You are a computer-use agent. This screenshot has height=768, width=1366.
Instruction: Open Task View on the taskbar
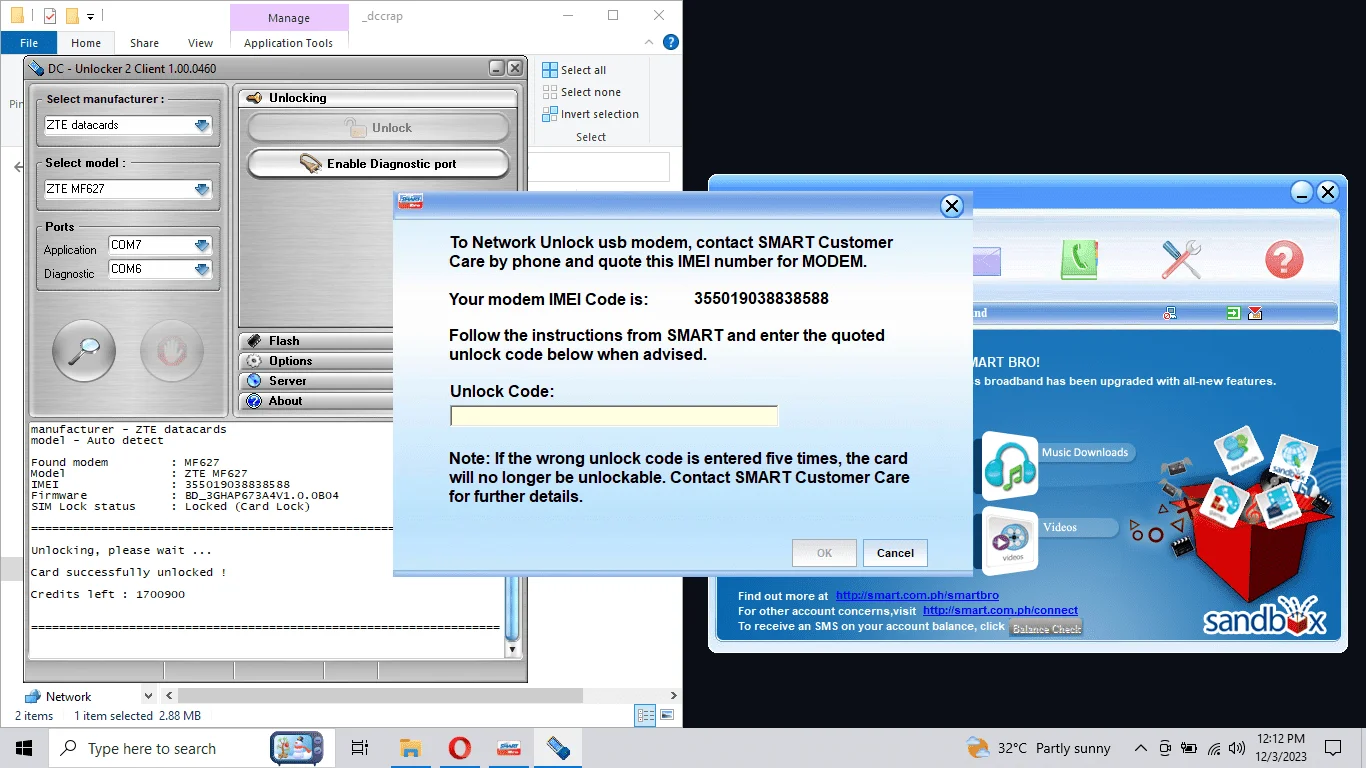click(x=360, y=748)
